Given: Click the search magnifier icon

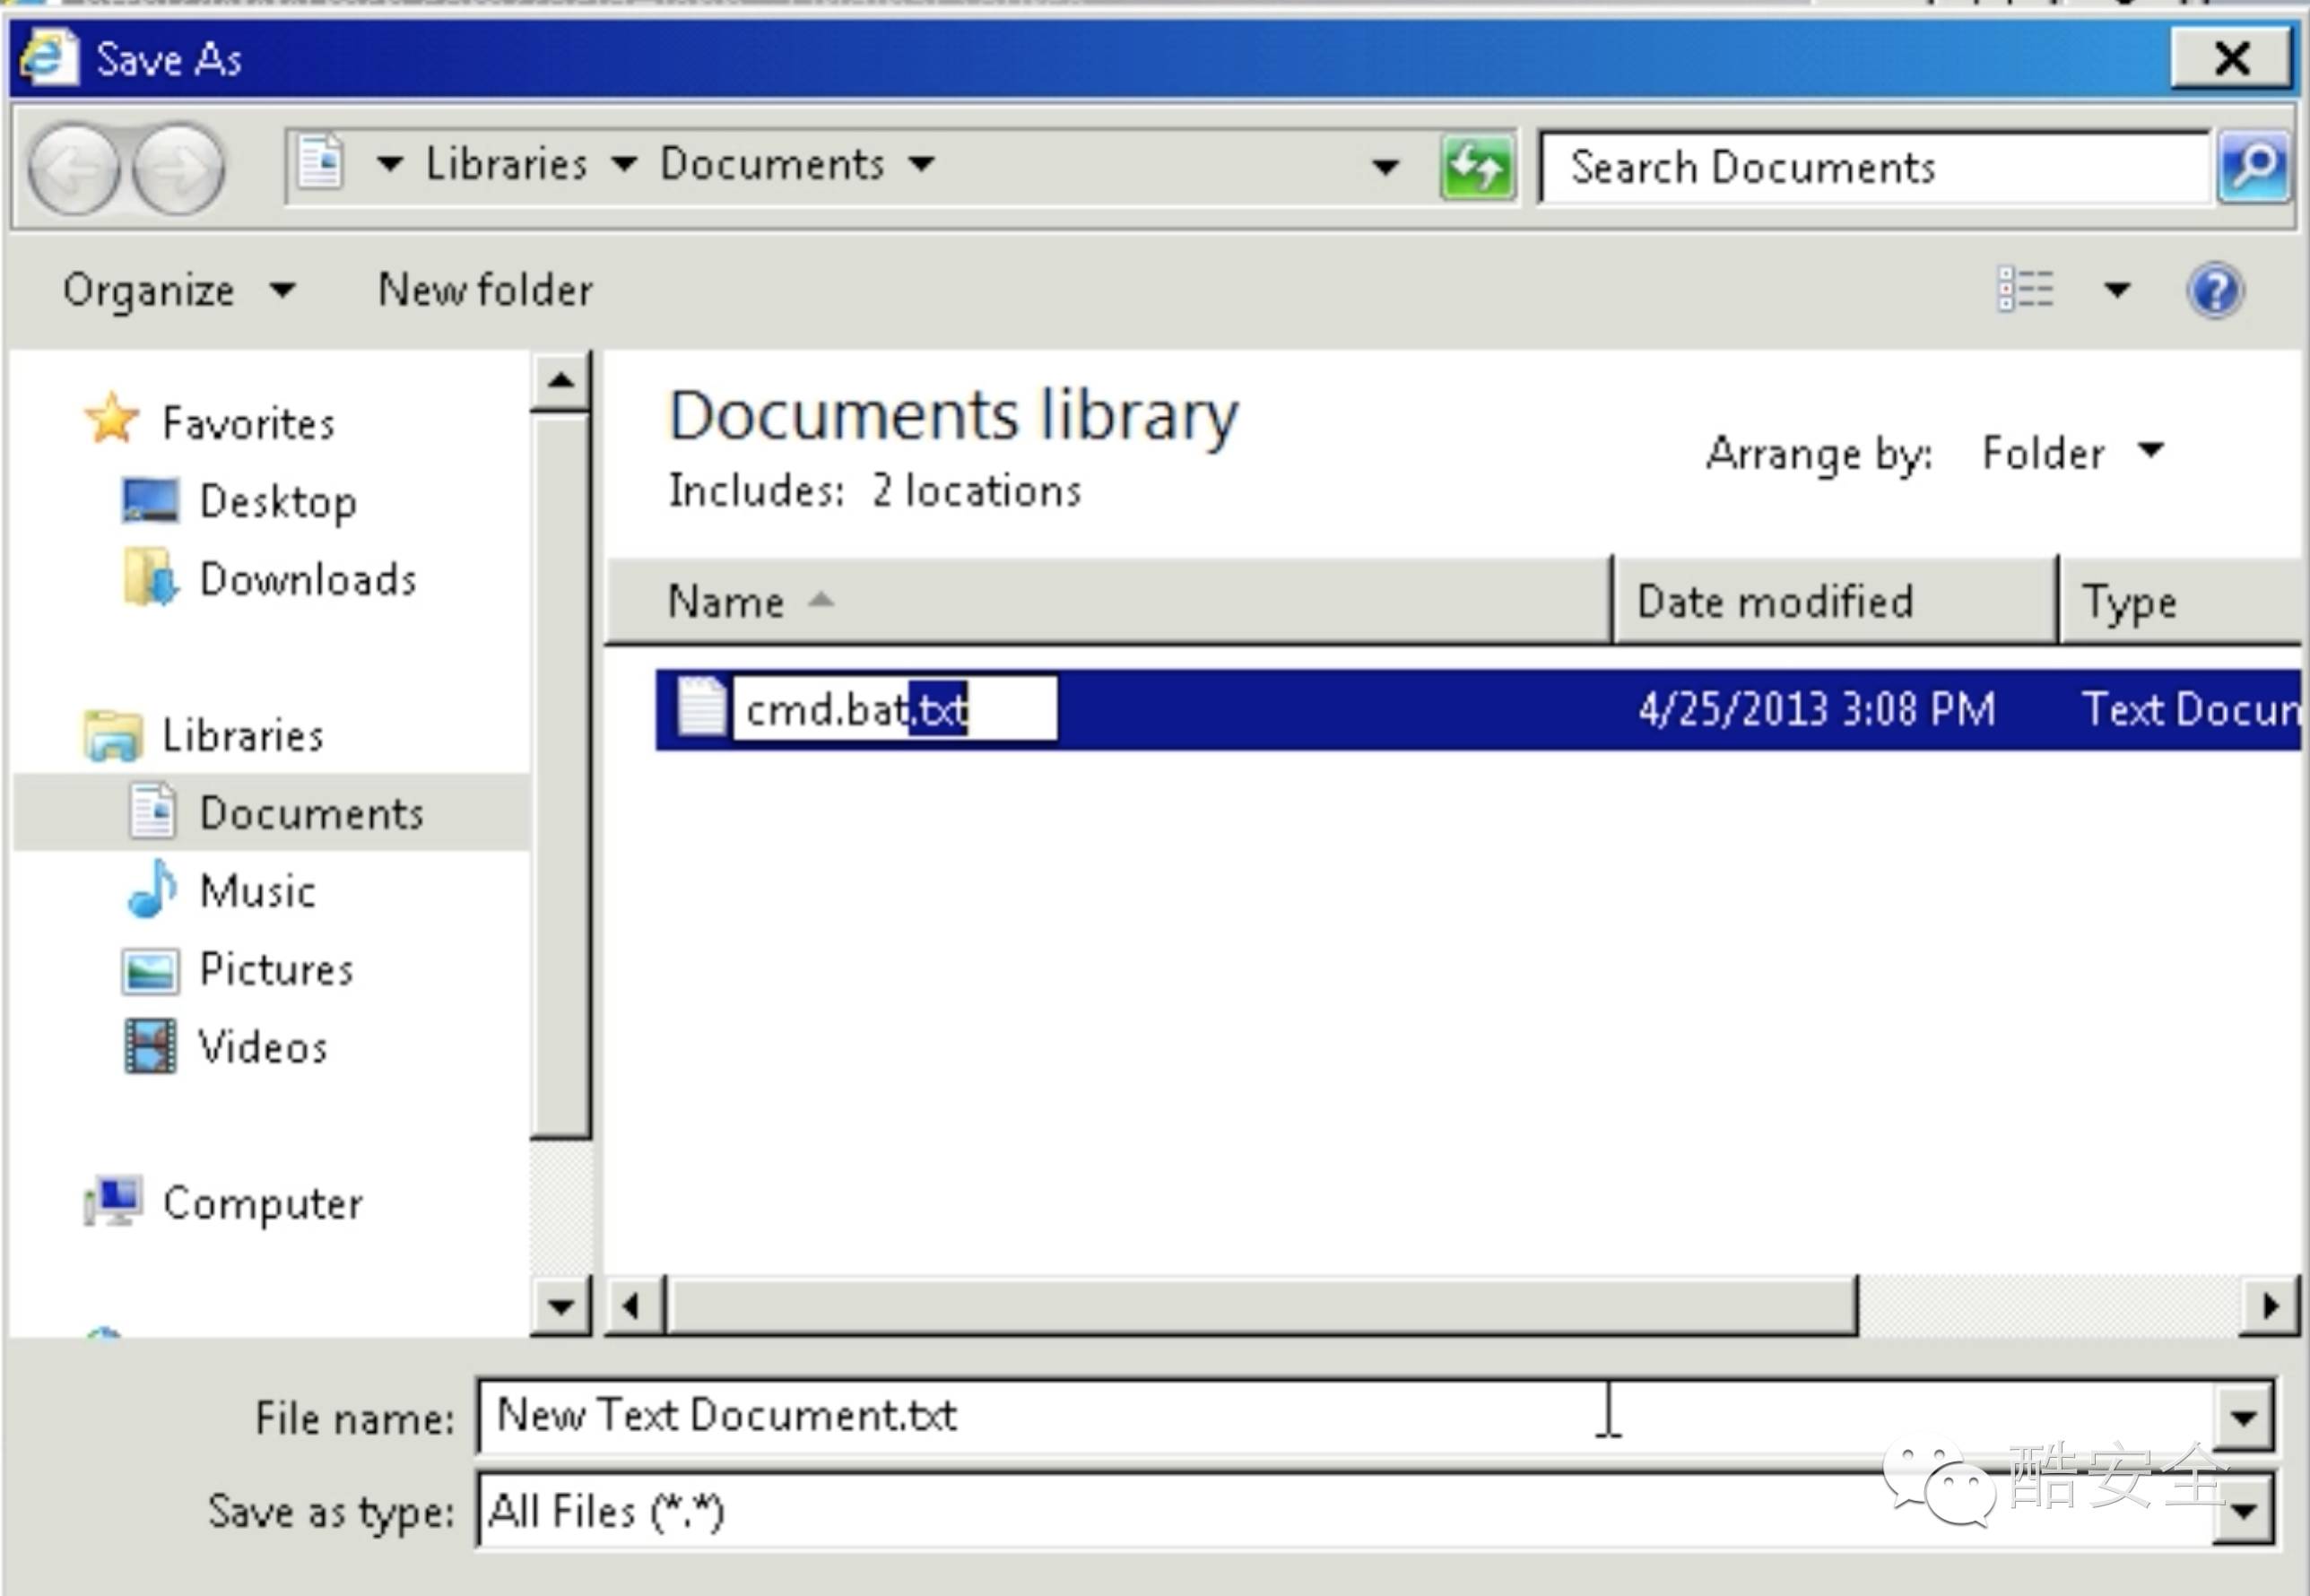Looking at the screenshot, I should pos(2253,167).
